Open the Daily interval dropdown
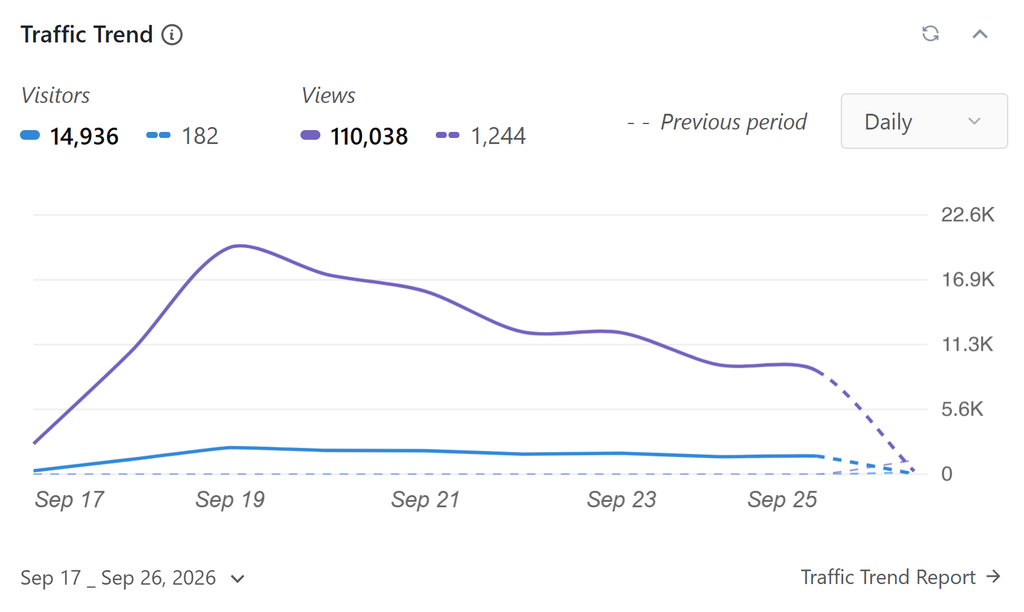Viewport: 1024px width, 612px height. point(923,121)
